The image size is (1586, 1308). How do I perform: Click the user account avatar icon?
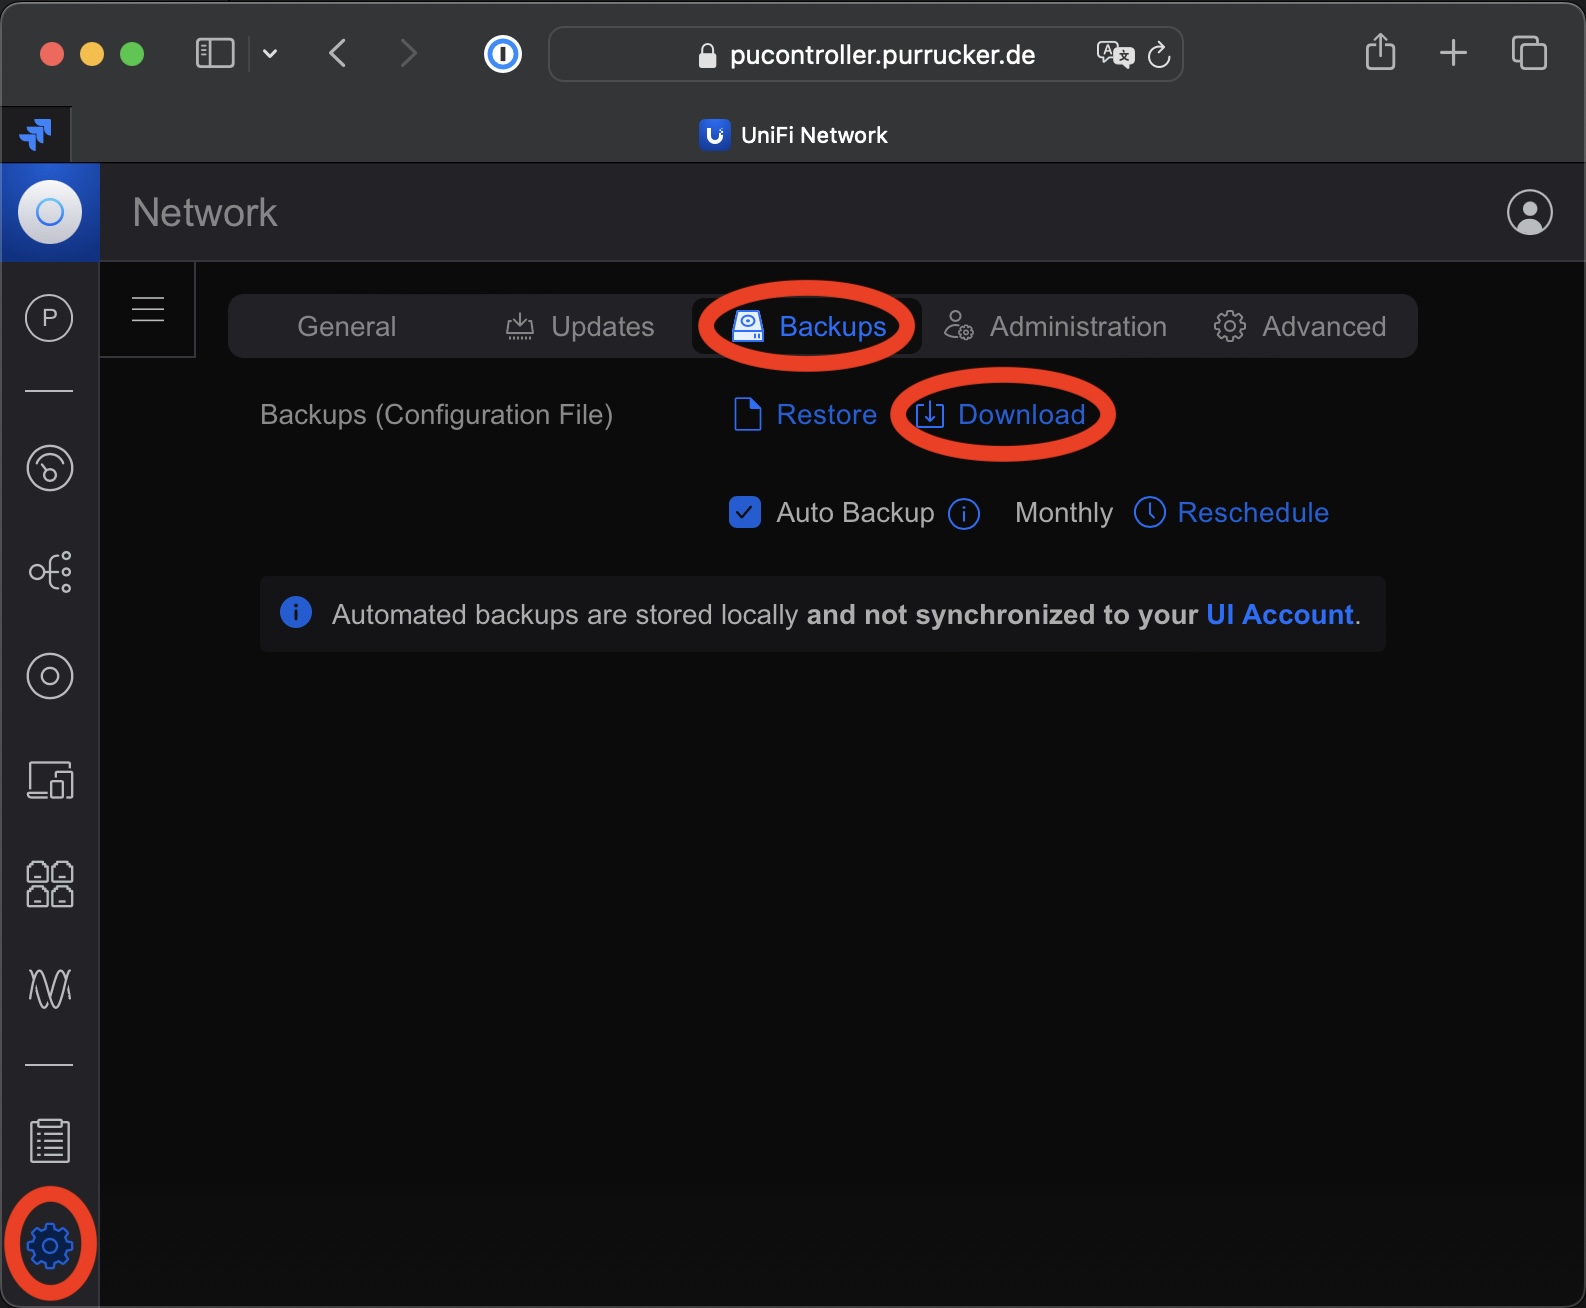click(x=1529, y=212)
